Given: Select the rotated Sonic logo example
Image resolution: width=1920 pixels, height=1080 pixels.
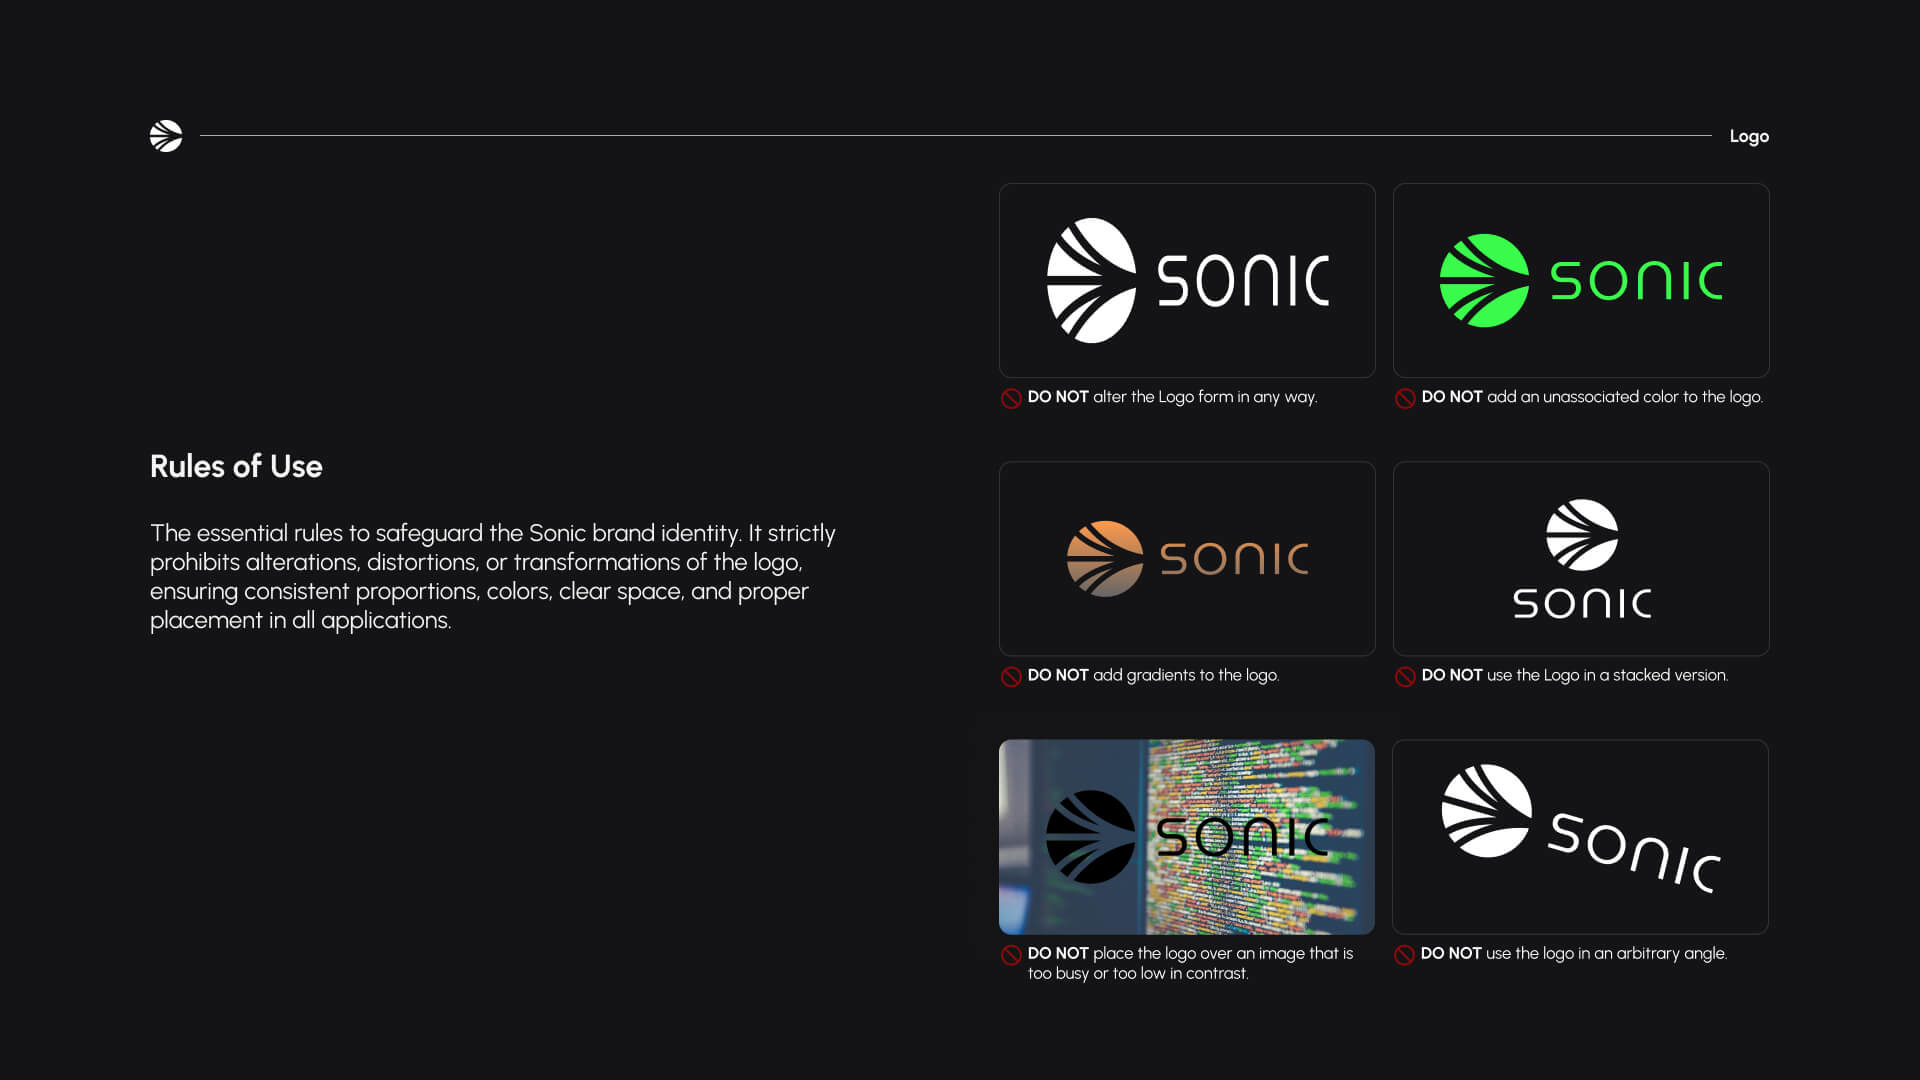Looking at the screenshot, I should pos(1580,836).
